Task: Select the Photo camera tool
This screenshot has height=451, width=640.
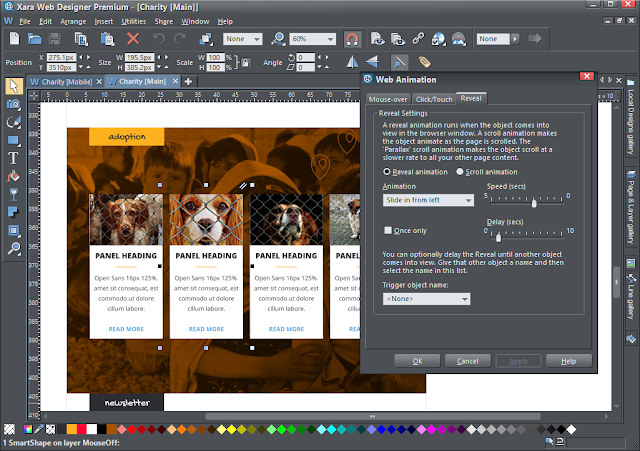Action: click(13, 104)
